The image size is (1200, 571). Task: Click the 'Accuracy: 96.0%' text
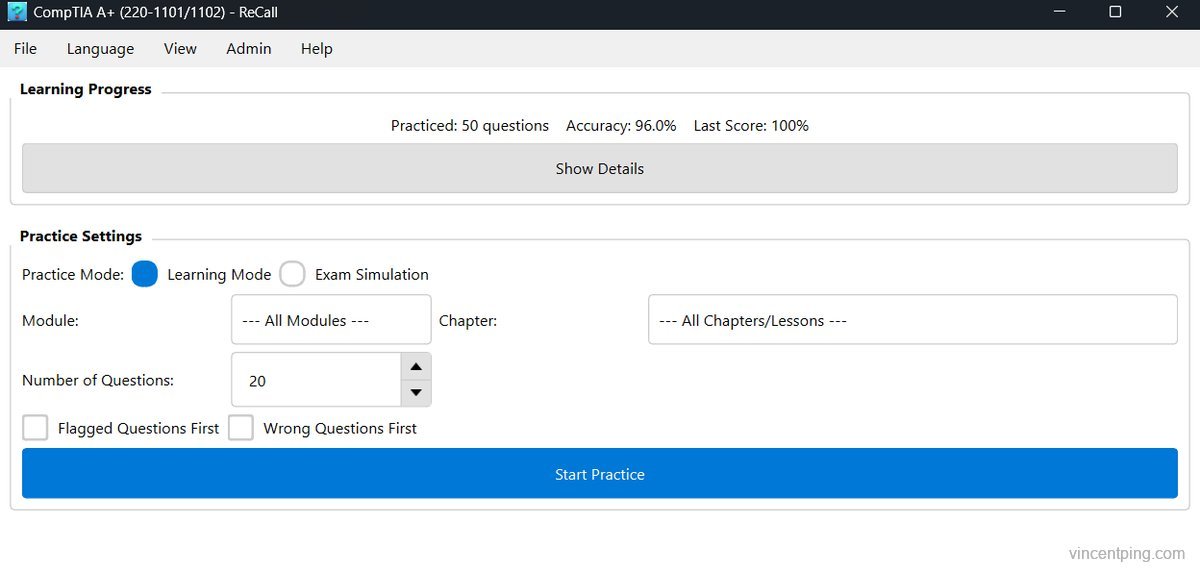click(x=621, y=126)
